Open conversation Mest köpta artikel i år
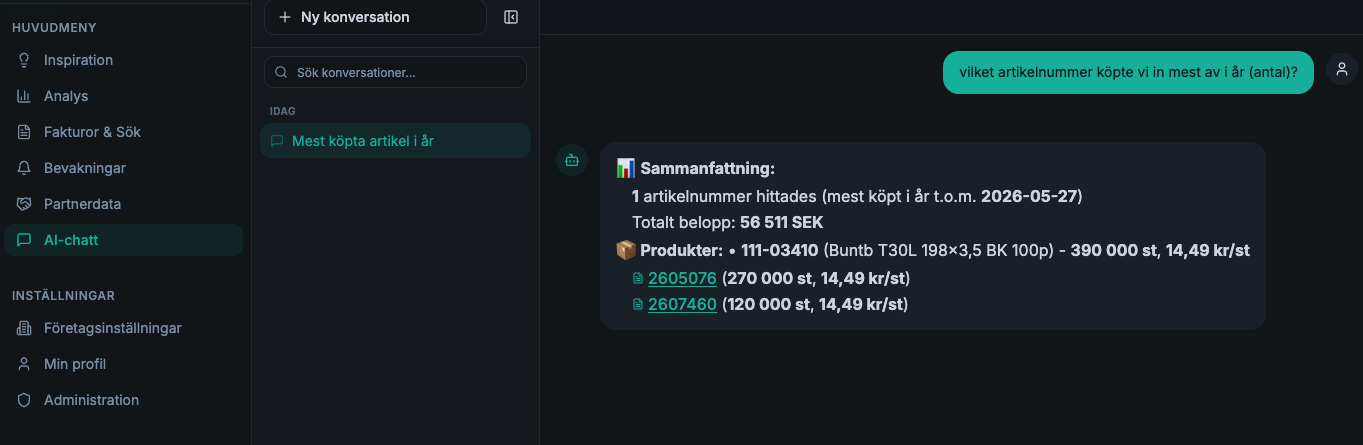This screenshot has width=1363, height=445. pyautogui.click(x=395, y=141)
